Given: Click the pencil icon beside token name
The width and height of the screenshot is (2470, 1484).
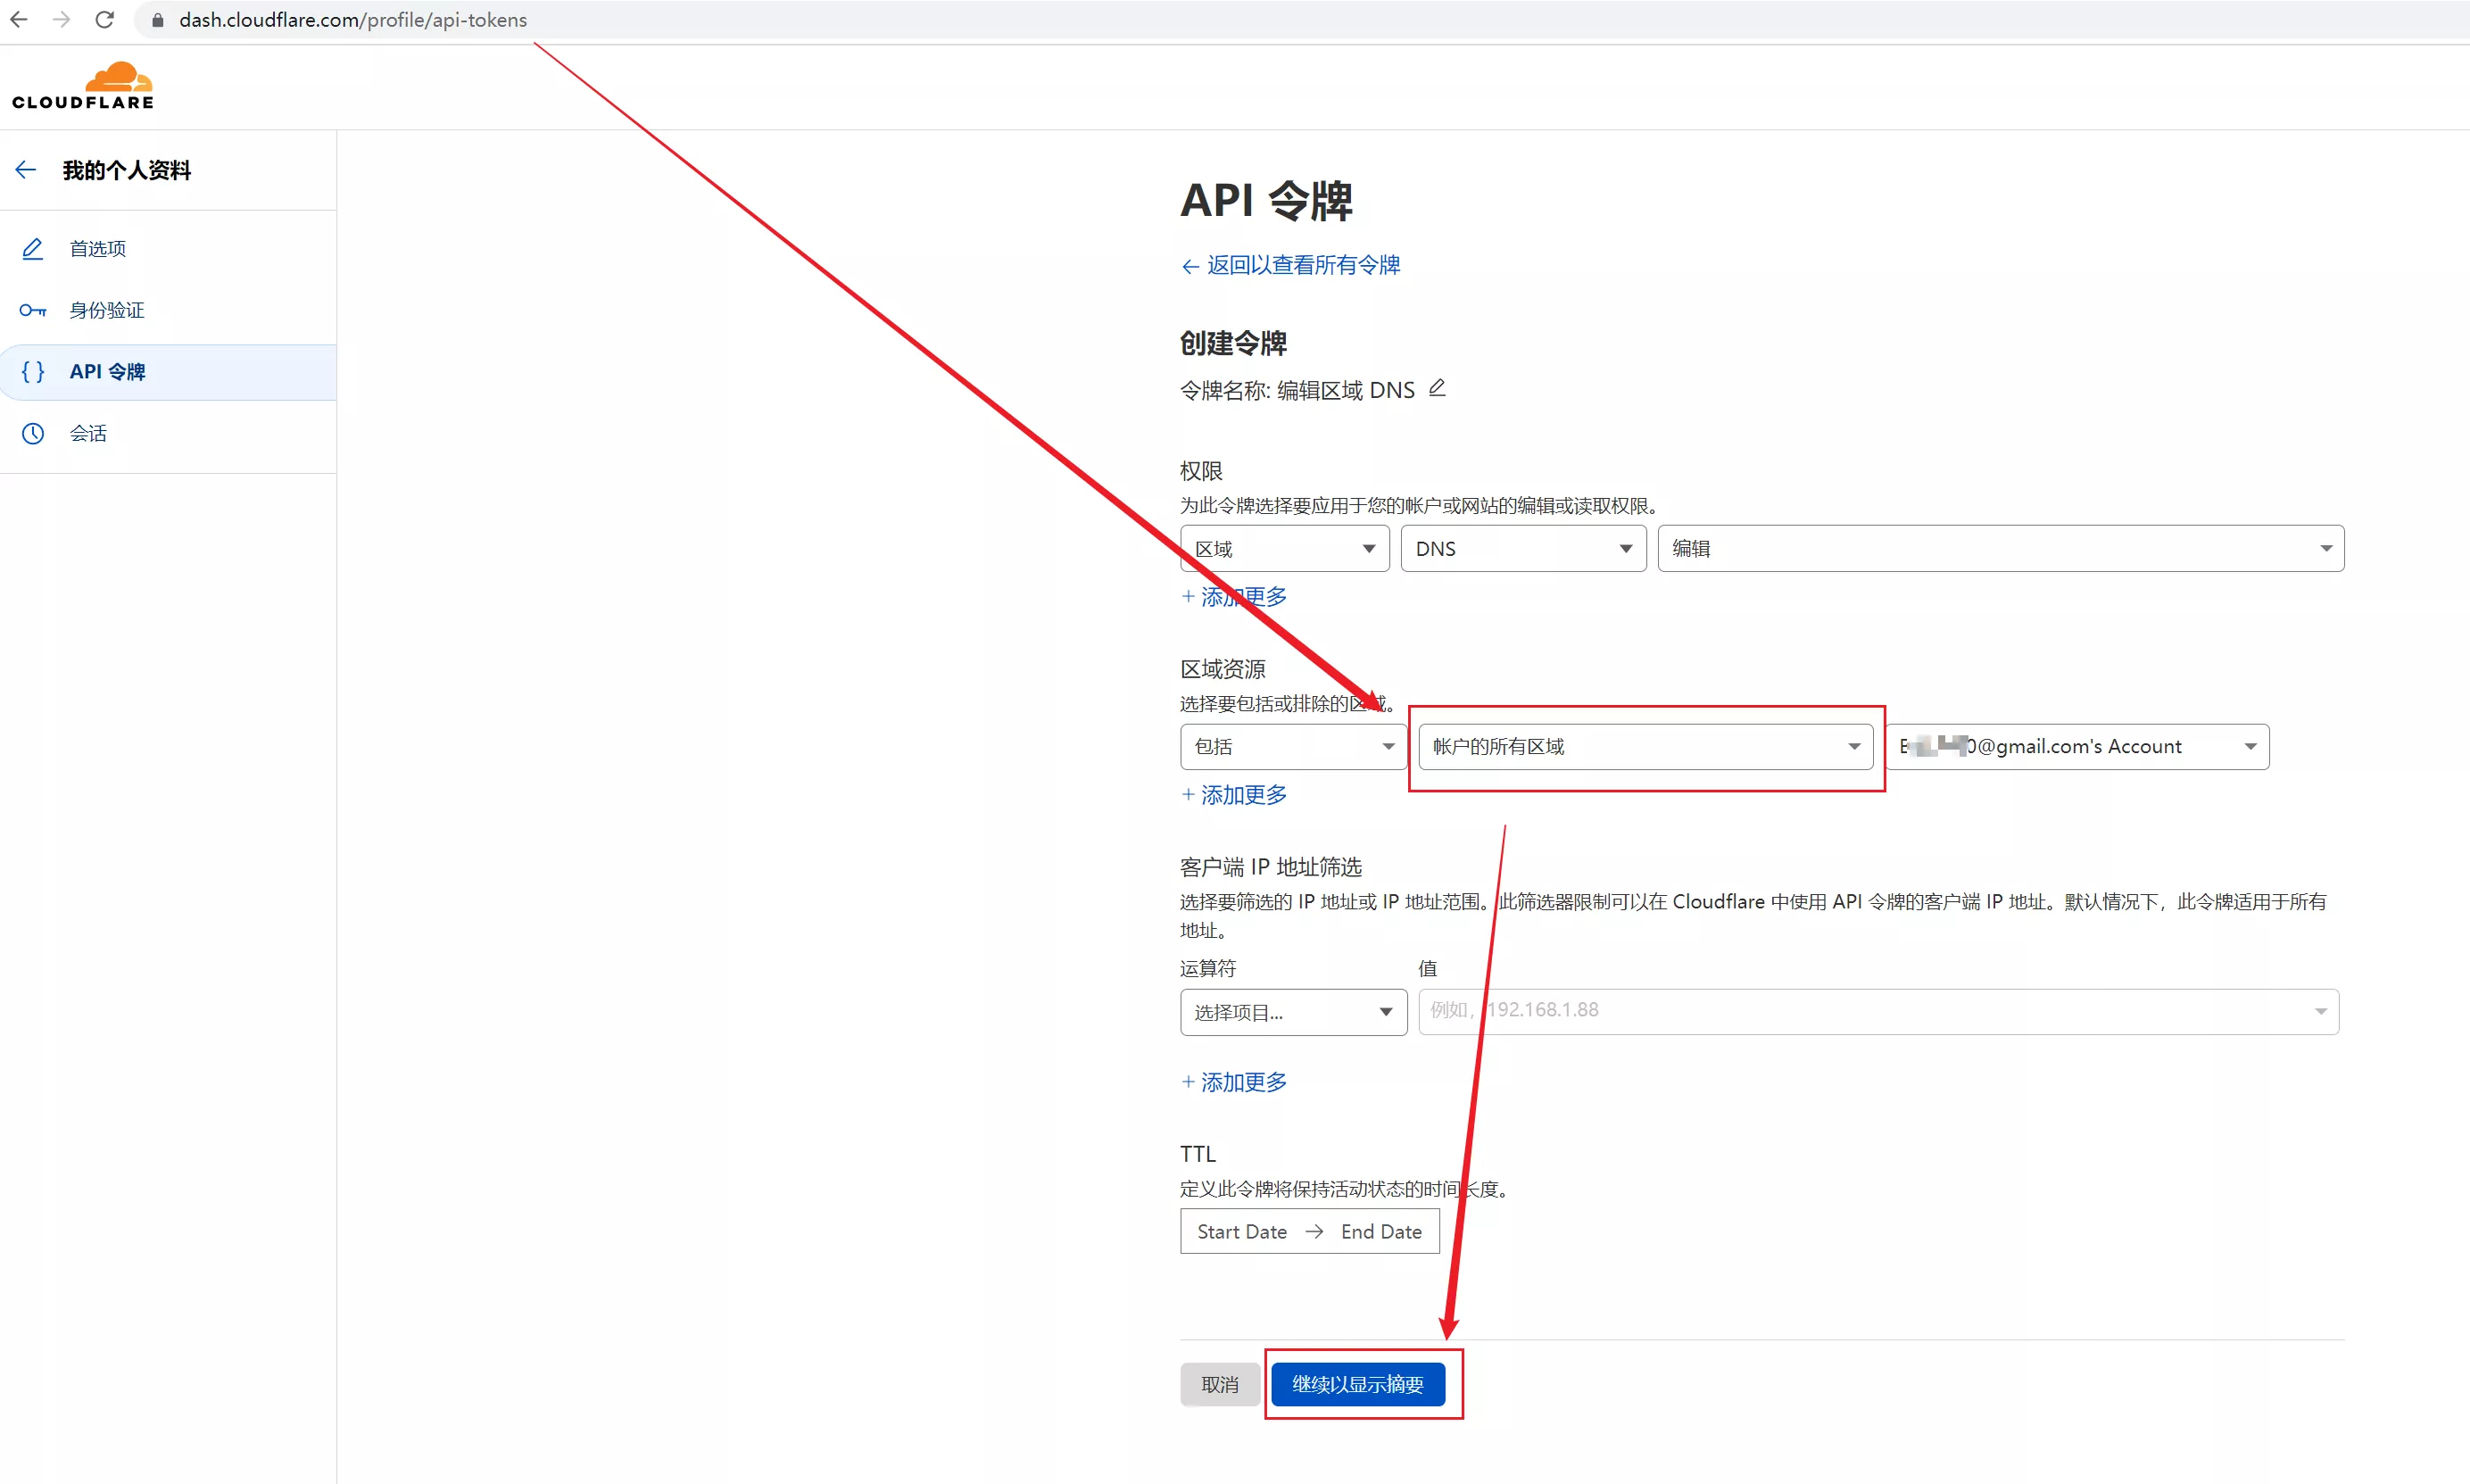Looking at the screenshot, I should (x=1437, y=388).
